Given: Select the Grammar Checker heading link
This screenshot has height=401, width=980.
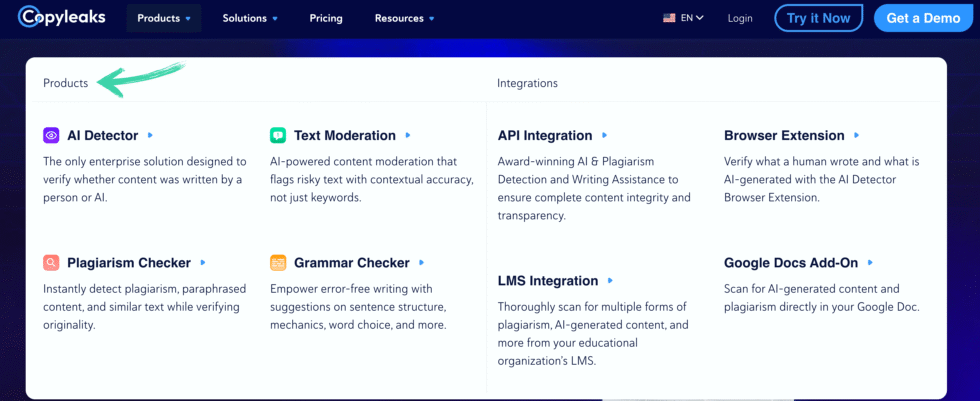Looking at the screenshot, I should coord(352,263).
